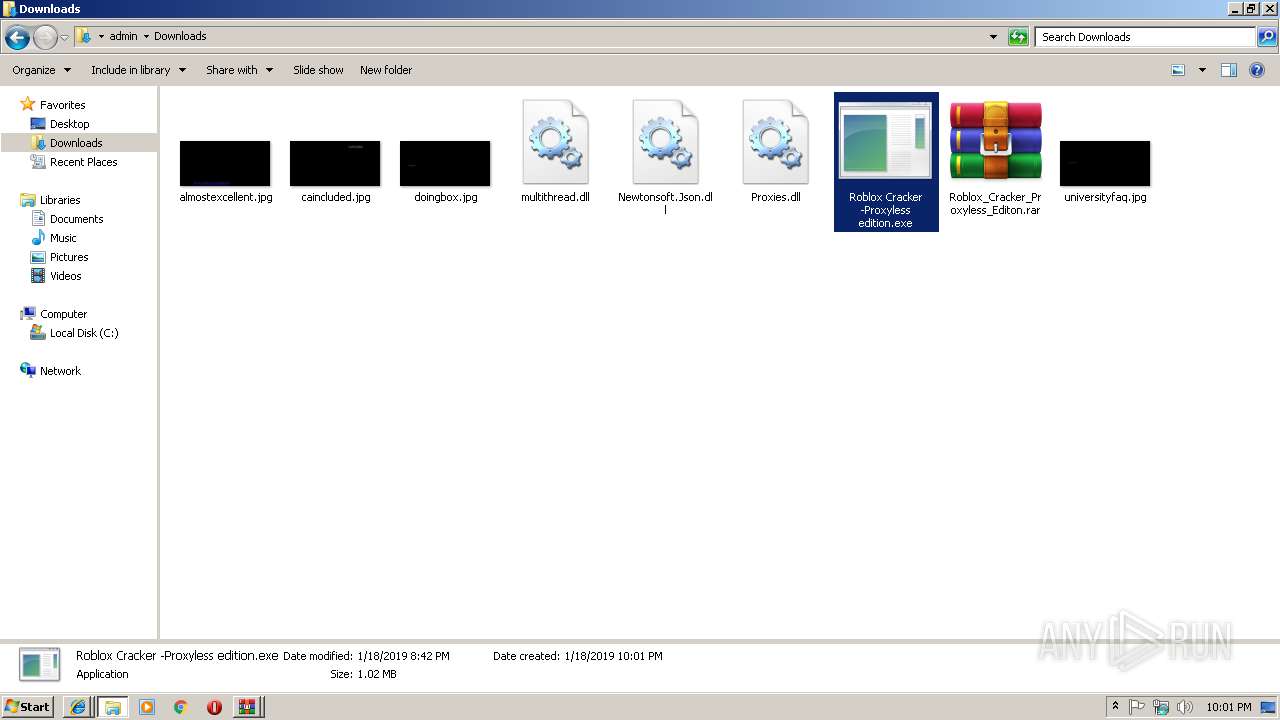Open the Action Center flag icon
1280x720 pixels.
pos(1138,707)
